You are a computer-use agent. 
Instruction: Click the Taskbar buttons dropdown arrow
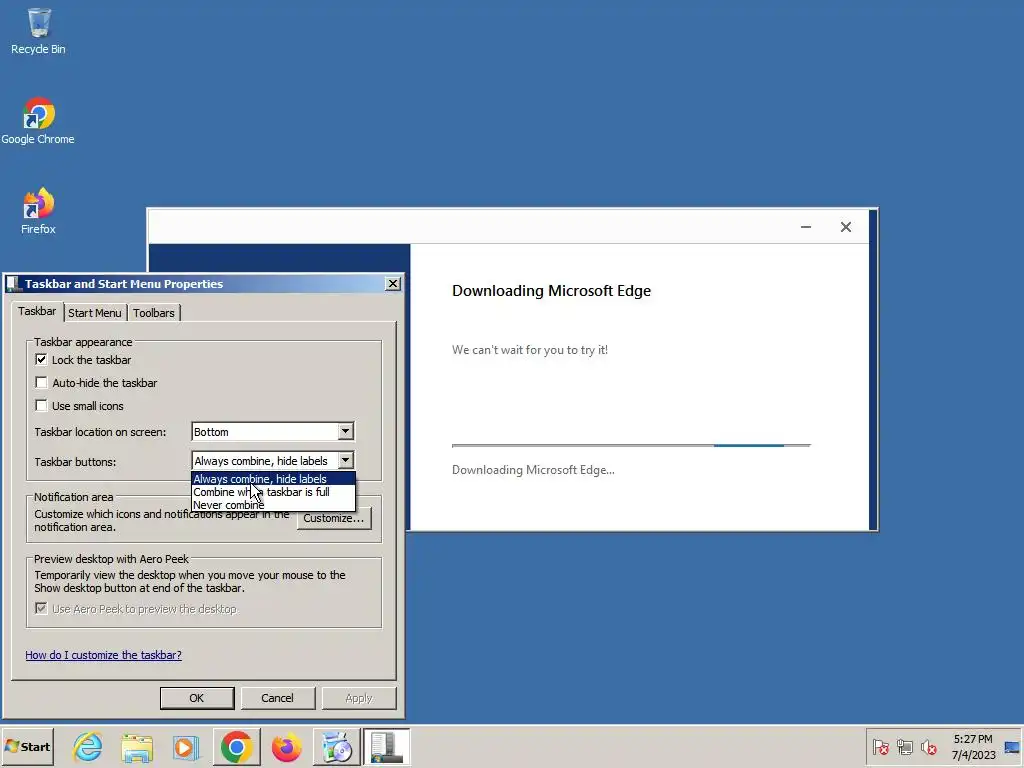tap(345, 461)
